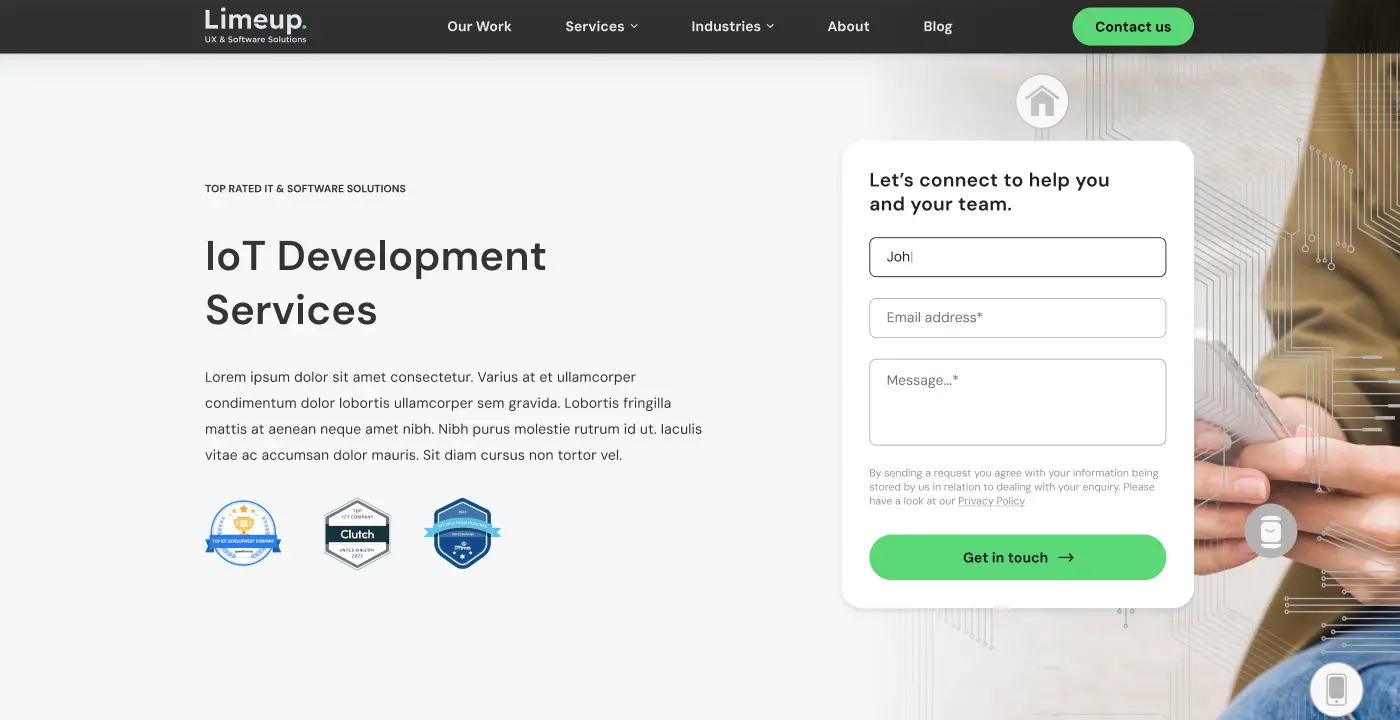
Task: Click the Email address field
Action: point(1017,318)
